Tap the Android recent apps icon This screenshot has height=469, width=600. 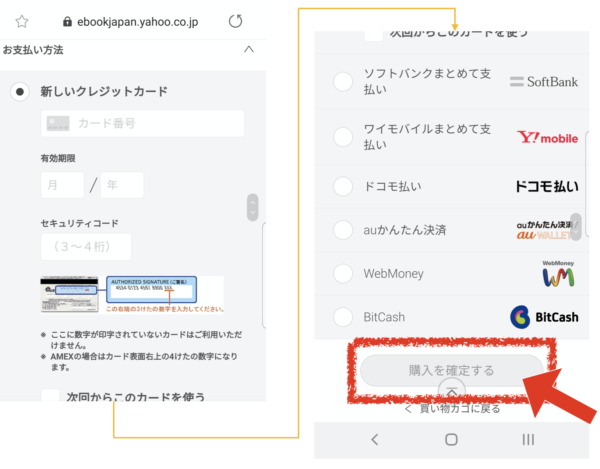point(528,439)
